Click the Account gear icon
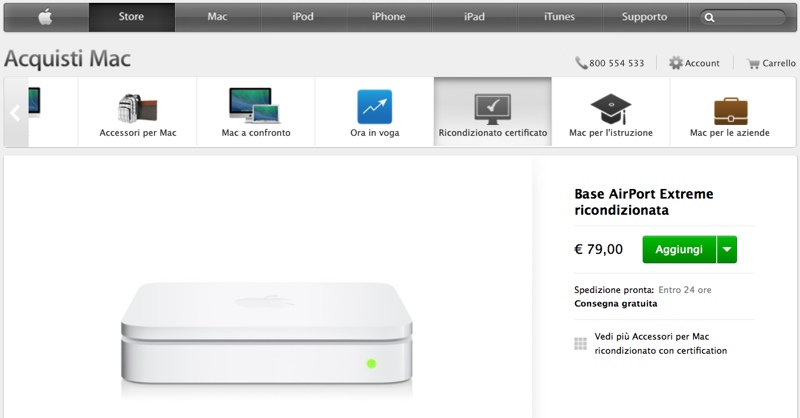The image size is (800, 418). click(676, 63)
